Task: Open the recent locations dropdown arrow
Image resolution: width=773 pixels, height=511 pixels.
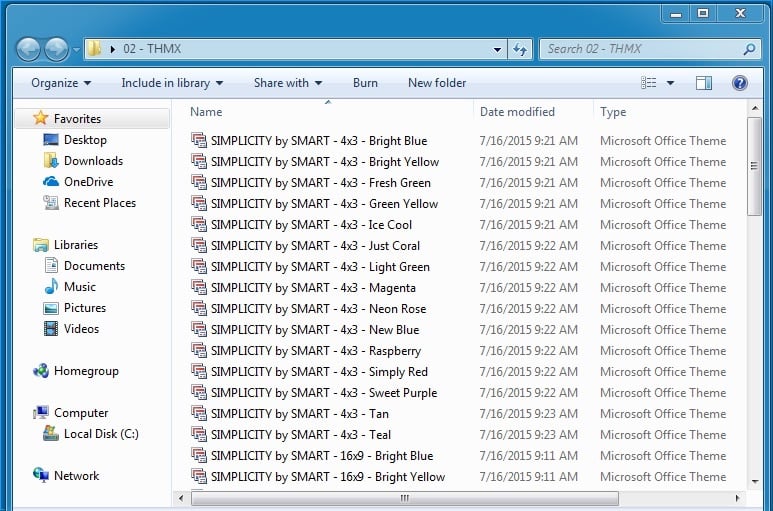Action: point(76,49)
